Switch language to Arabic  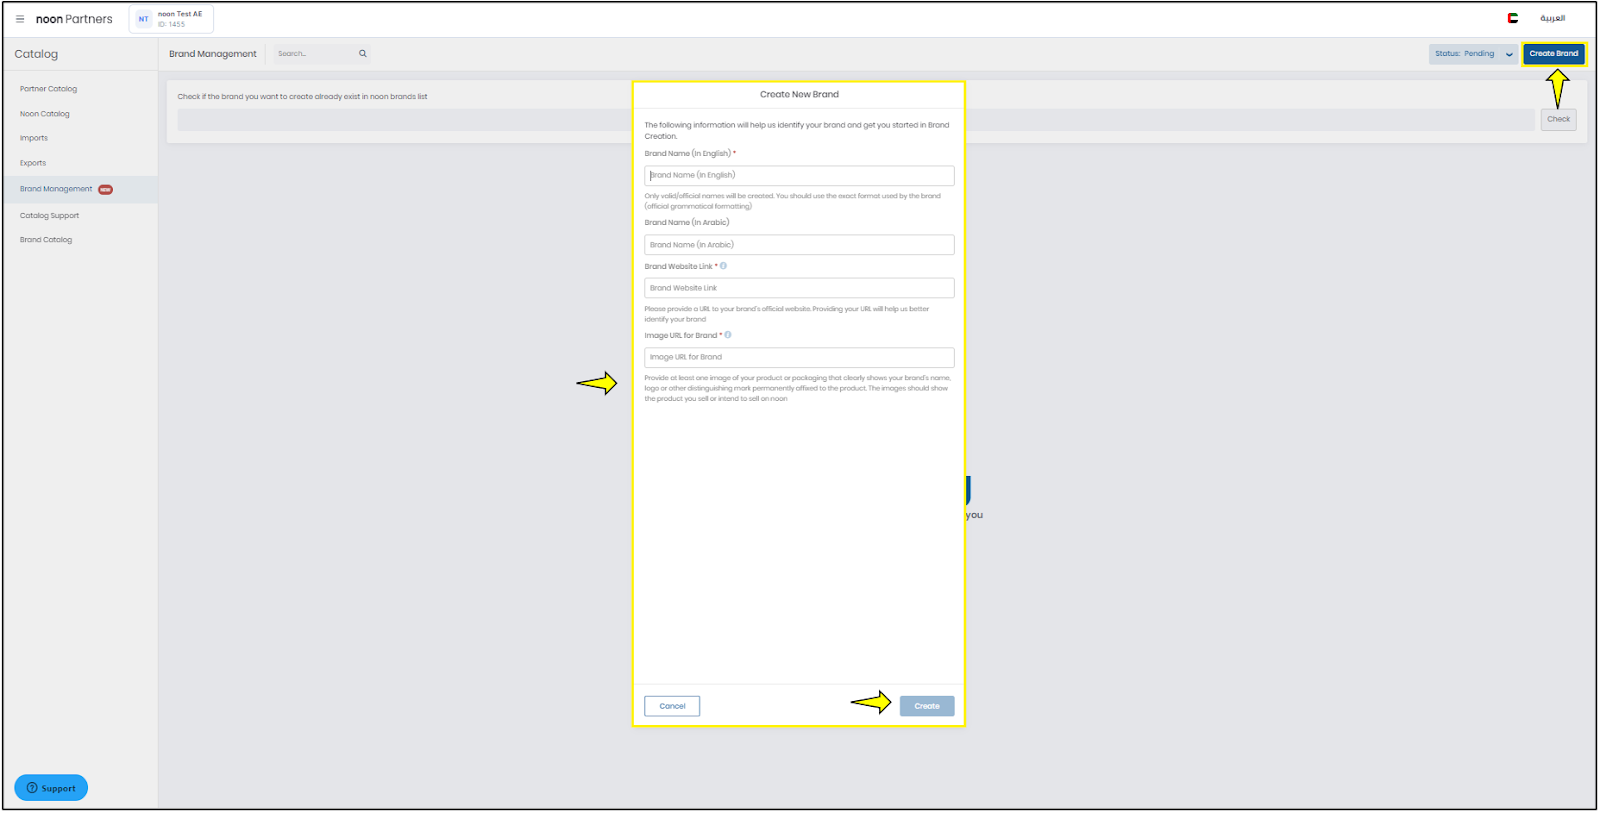[x=1552, y=18]
